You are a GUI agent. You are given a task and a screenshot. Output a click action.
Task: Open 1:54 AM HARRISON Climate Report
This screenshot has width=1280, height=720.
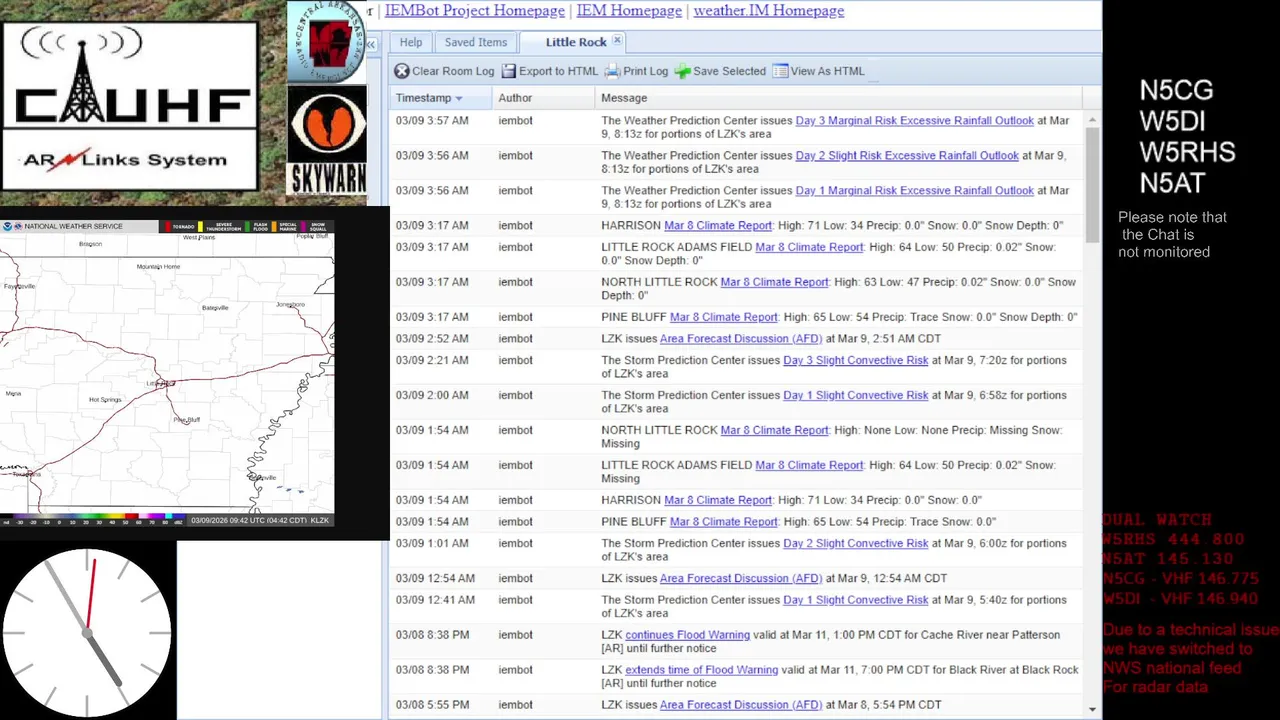718,500
